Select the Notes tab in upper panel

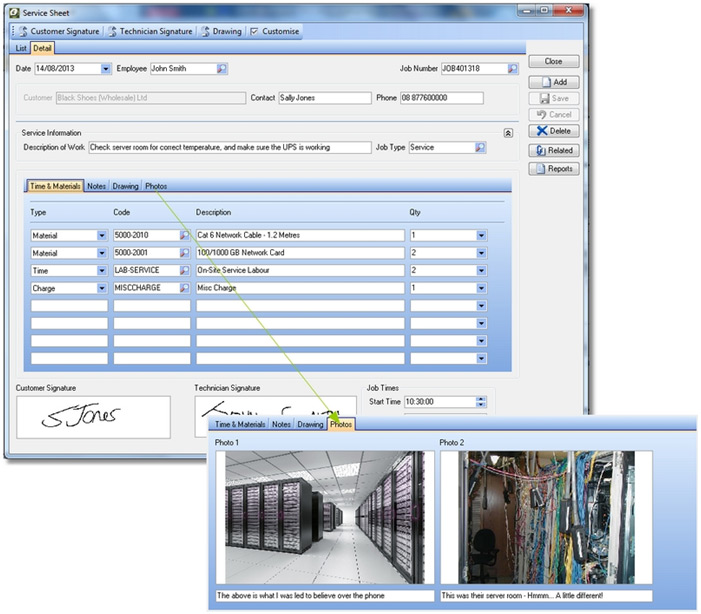96,186
